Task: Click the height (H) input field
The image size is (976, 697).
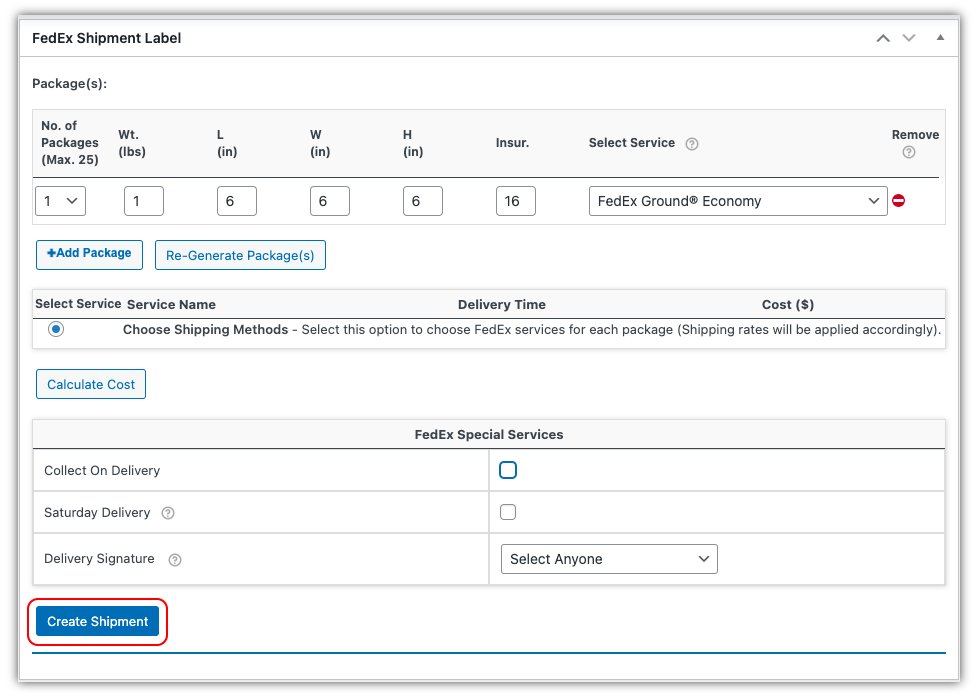Action: [423, 201]
